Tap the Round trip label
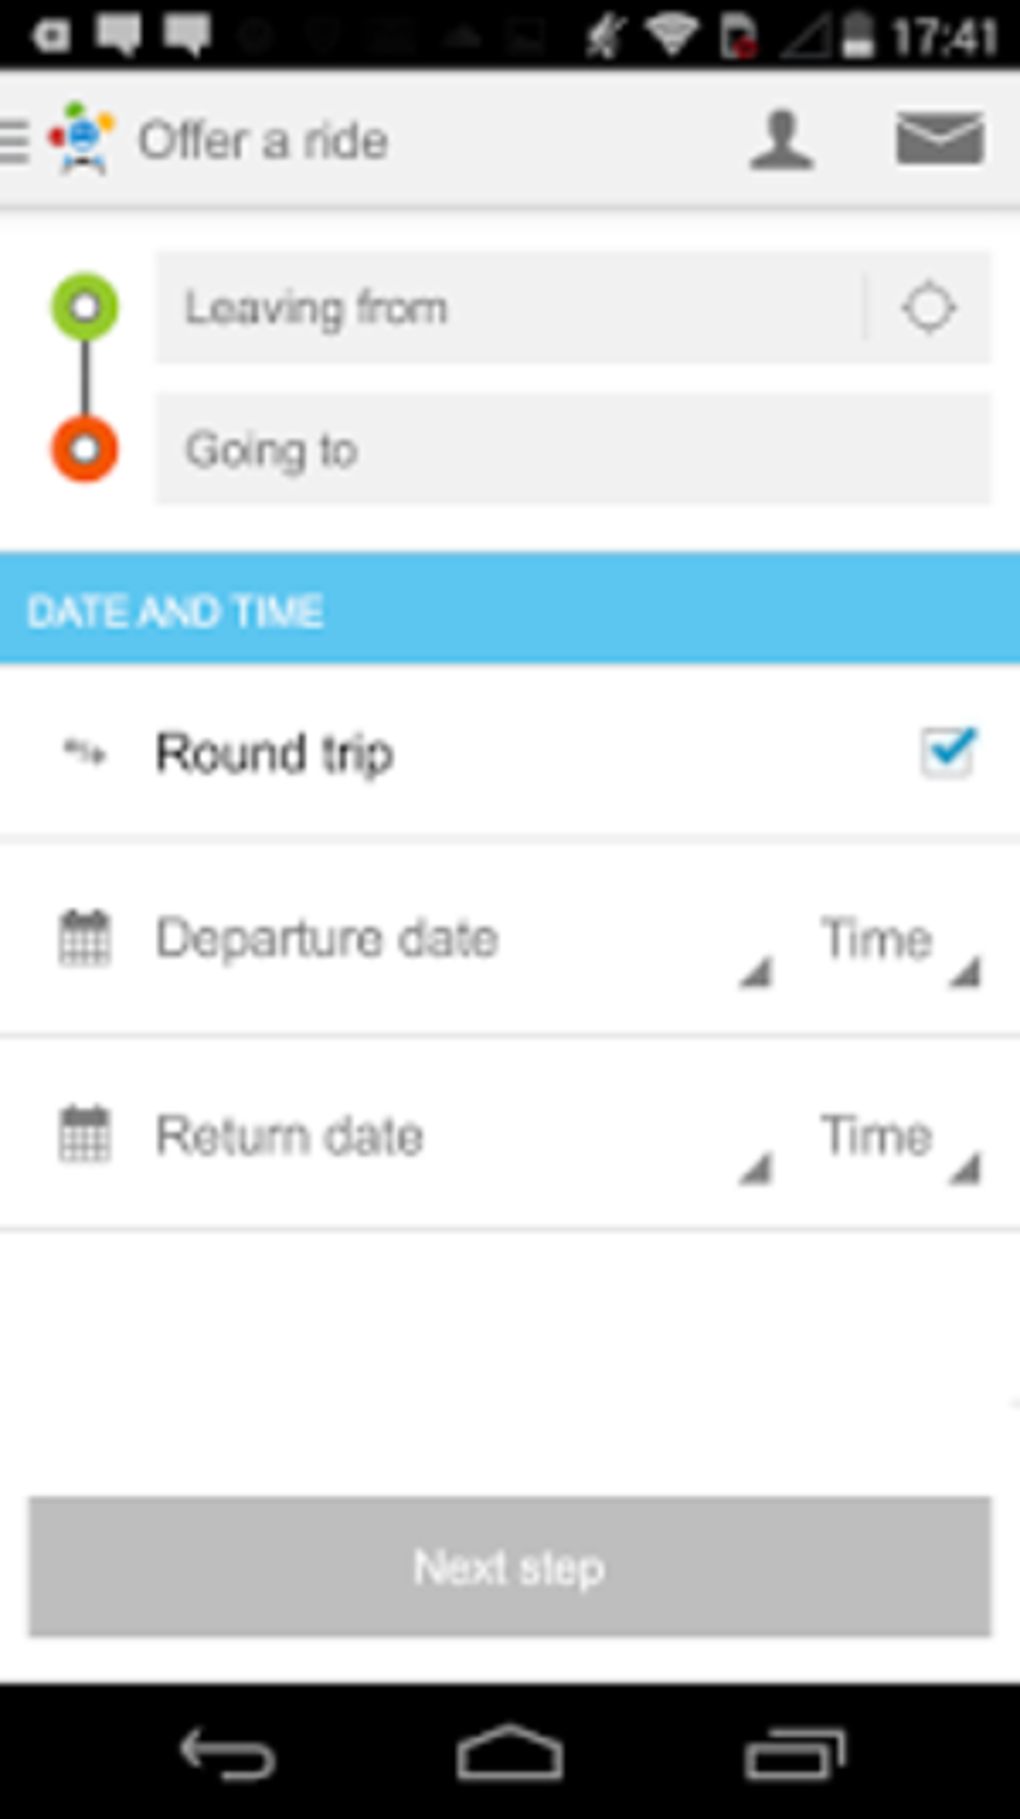 274,753
